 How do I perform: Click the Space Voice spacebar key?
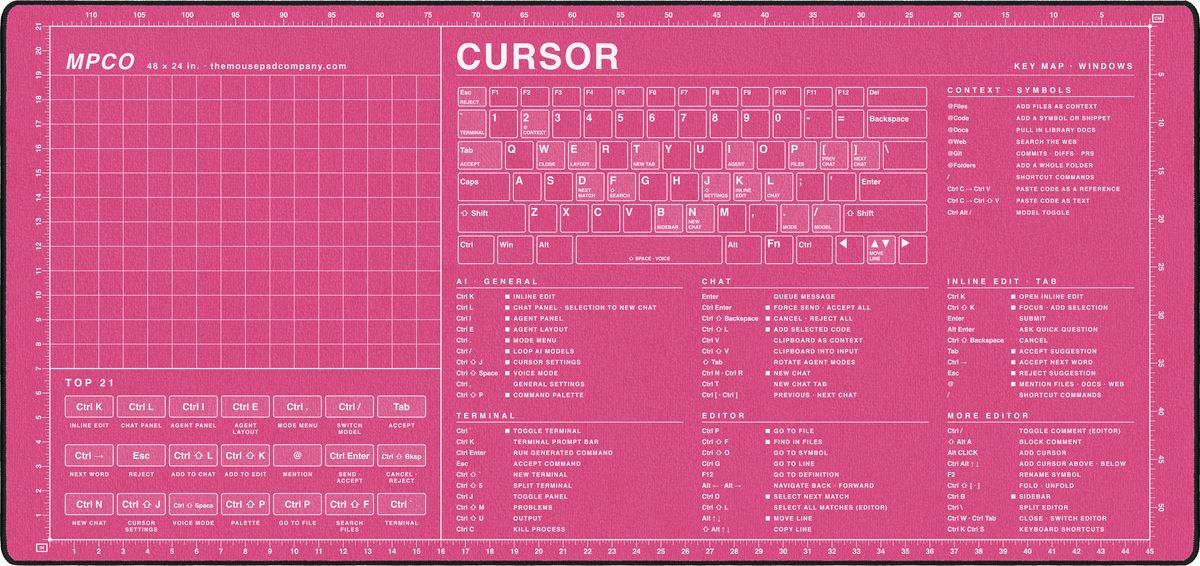648,250
